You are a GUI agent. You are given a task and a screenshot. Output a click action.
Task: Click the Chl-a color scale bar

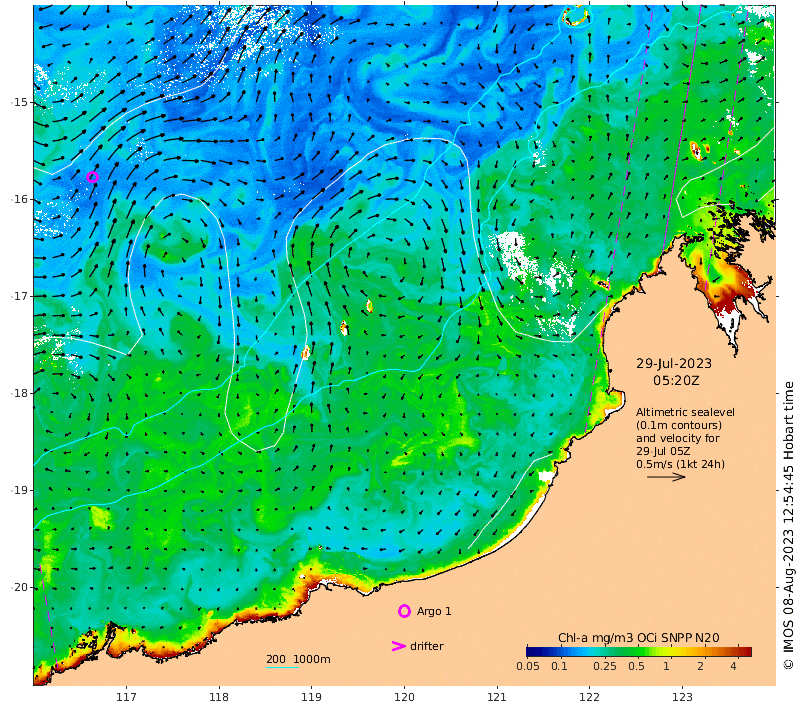click(x=639, y=651)
